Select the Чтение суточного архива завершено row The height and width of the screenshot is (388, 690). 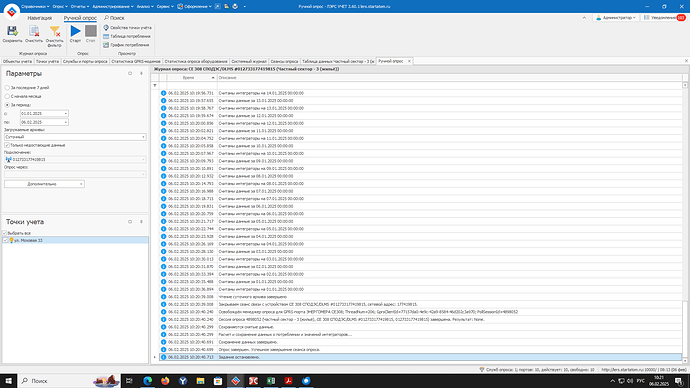pyautogui.click(x=421, y=297)
